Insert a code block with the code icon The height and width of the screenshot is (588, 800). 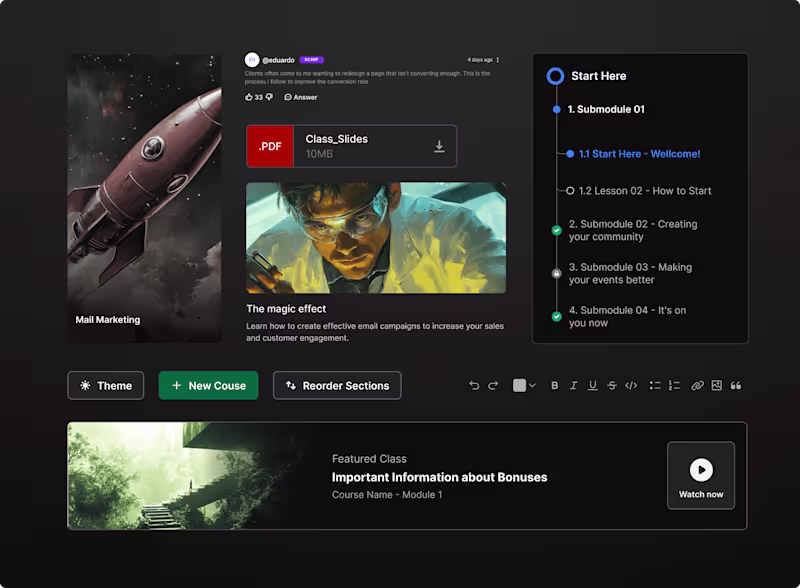pyautogui.click(x=631, y=385)
